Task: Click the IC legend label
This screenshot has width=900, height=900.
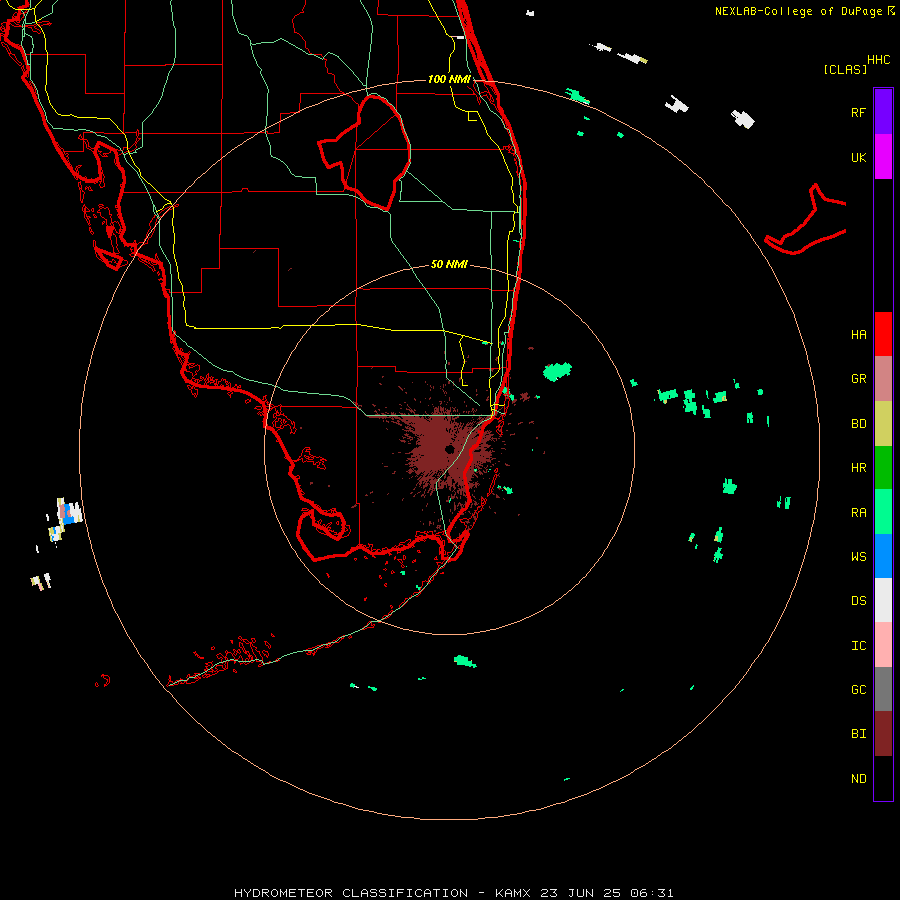Action: coord(858,646)
